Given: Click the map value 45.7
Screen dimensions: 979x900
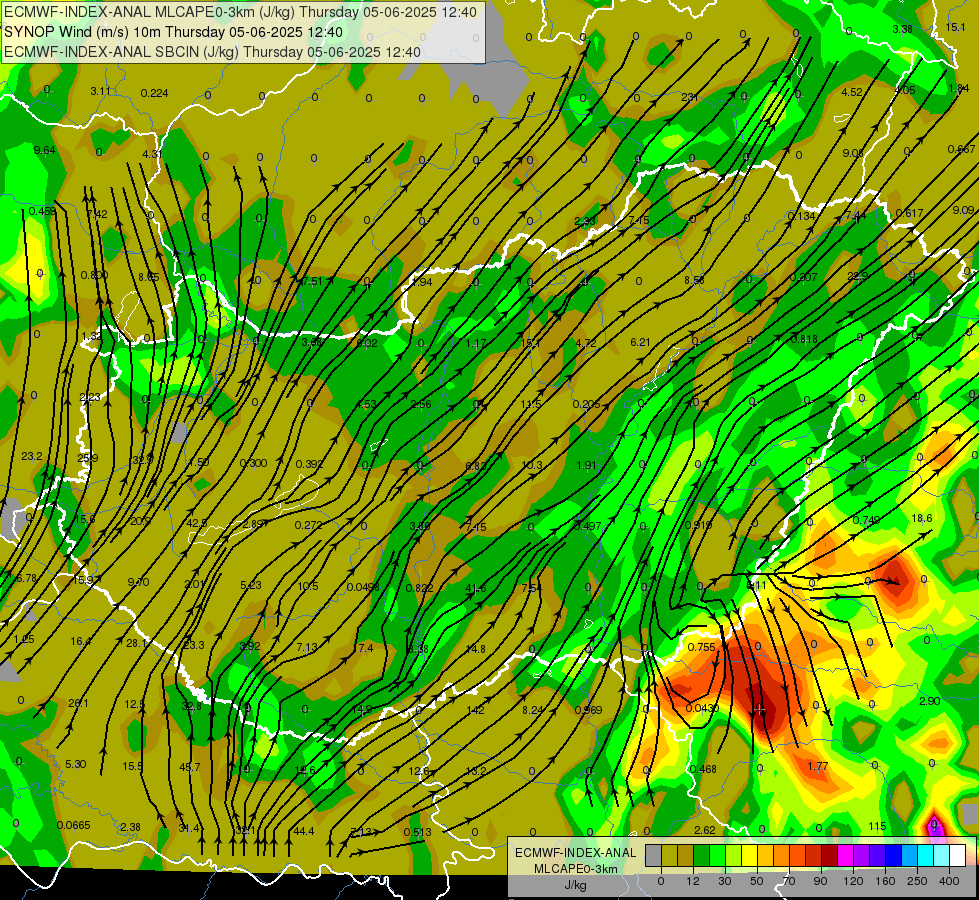Looking at the screenshot, I should [190, 767].
